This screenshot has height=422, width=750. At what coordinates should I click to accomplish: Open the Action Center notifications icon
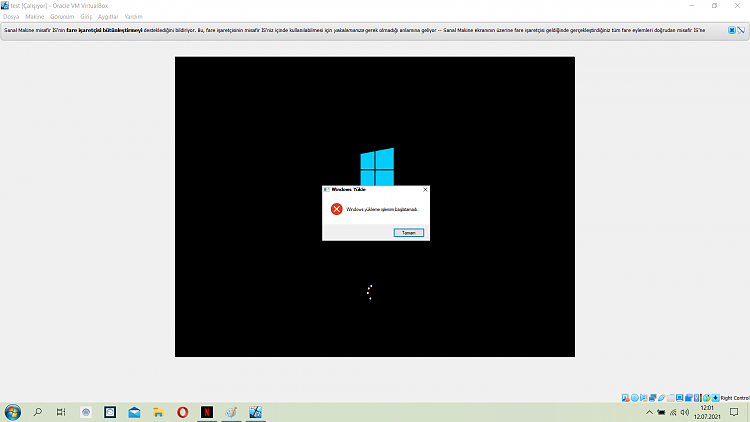coord(734,412)
